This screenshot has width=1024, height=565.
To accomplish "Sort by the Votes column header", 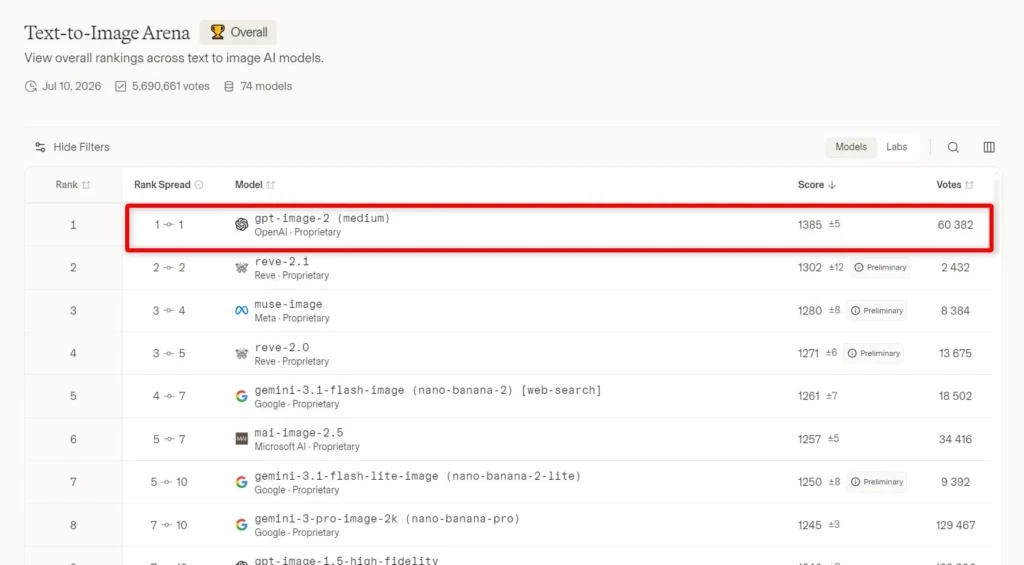I will coord(955,185).
